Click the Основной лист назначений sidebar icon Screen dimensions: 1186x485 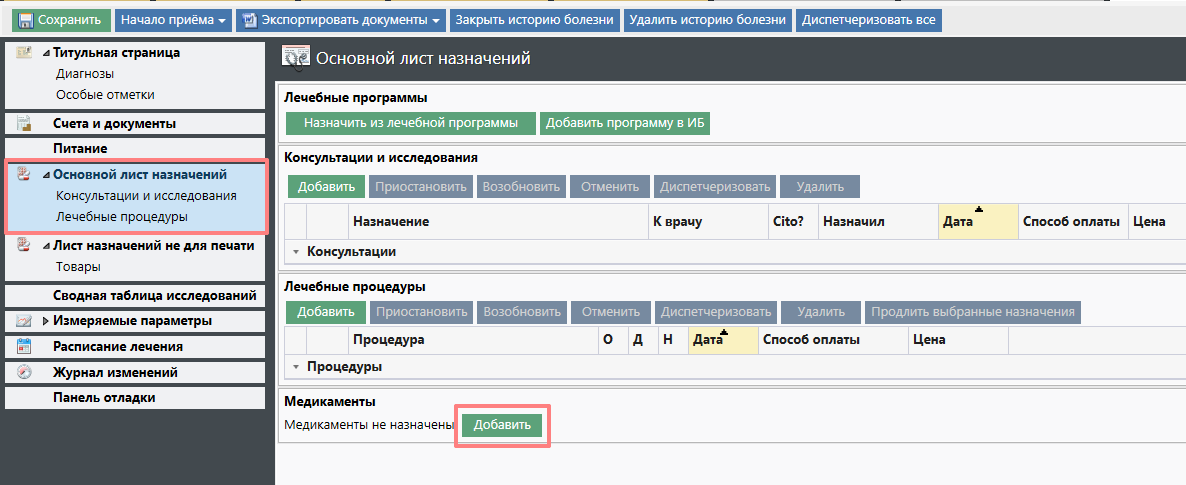click(x=25, y=174)
